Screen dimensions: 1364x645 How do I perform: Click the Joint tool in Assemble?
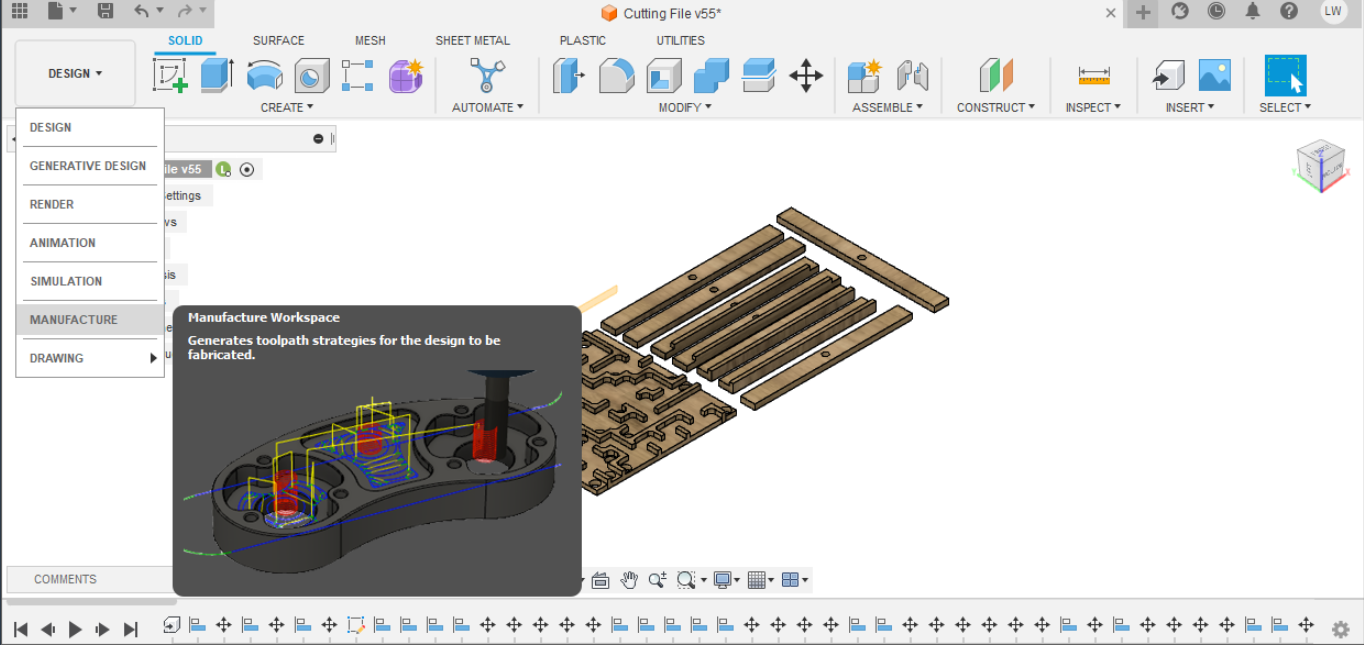coord(911,75)
